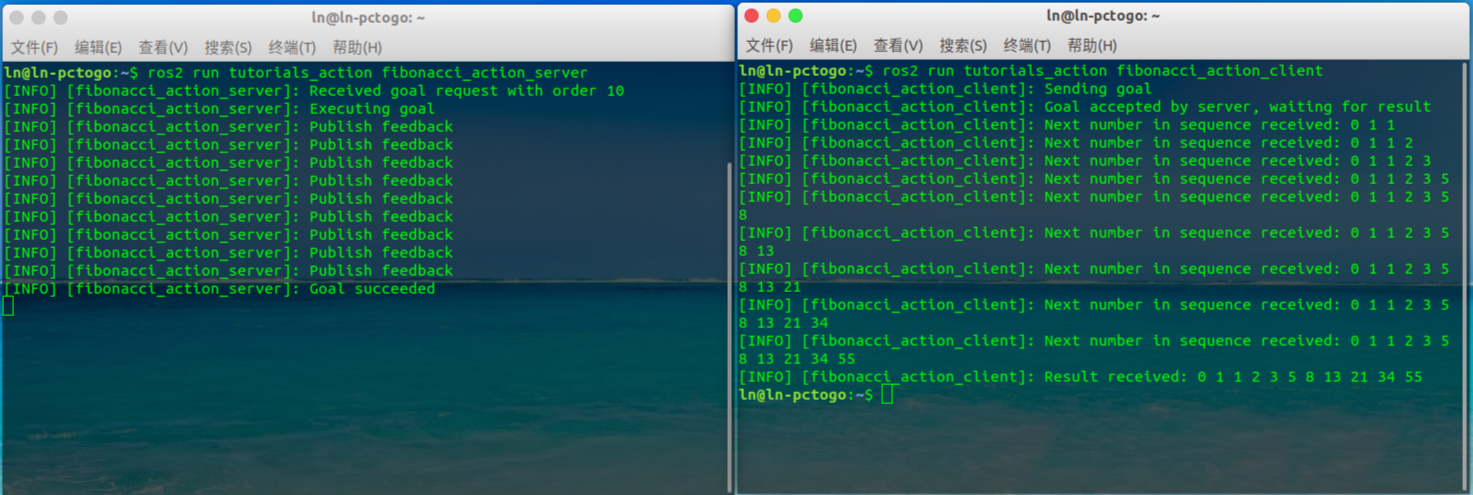This screenshot has height=495, width=1473.
Task: Click the 'Sending goal' client log line
Action: pyautogui.click(x=945, y=89)
